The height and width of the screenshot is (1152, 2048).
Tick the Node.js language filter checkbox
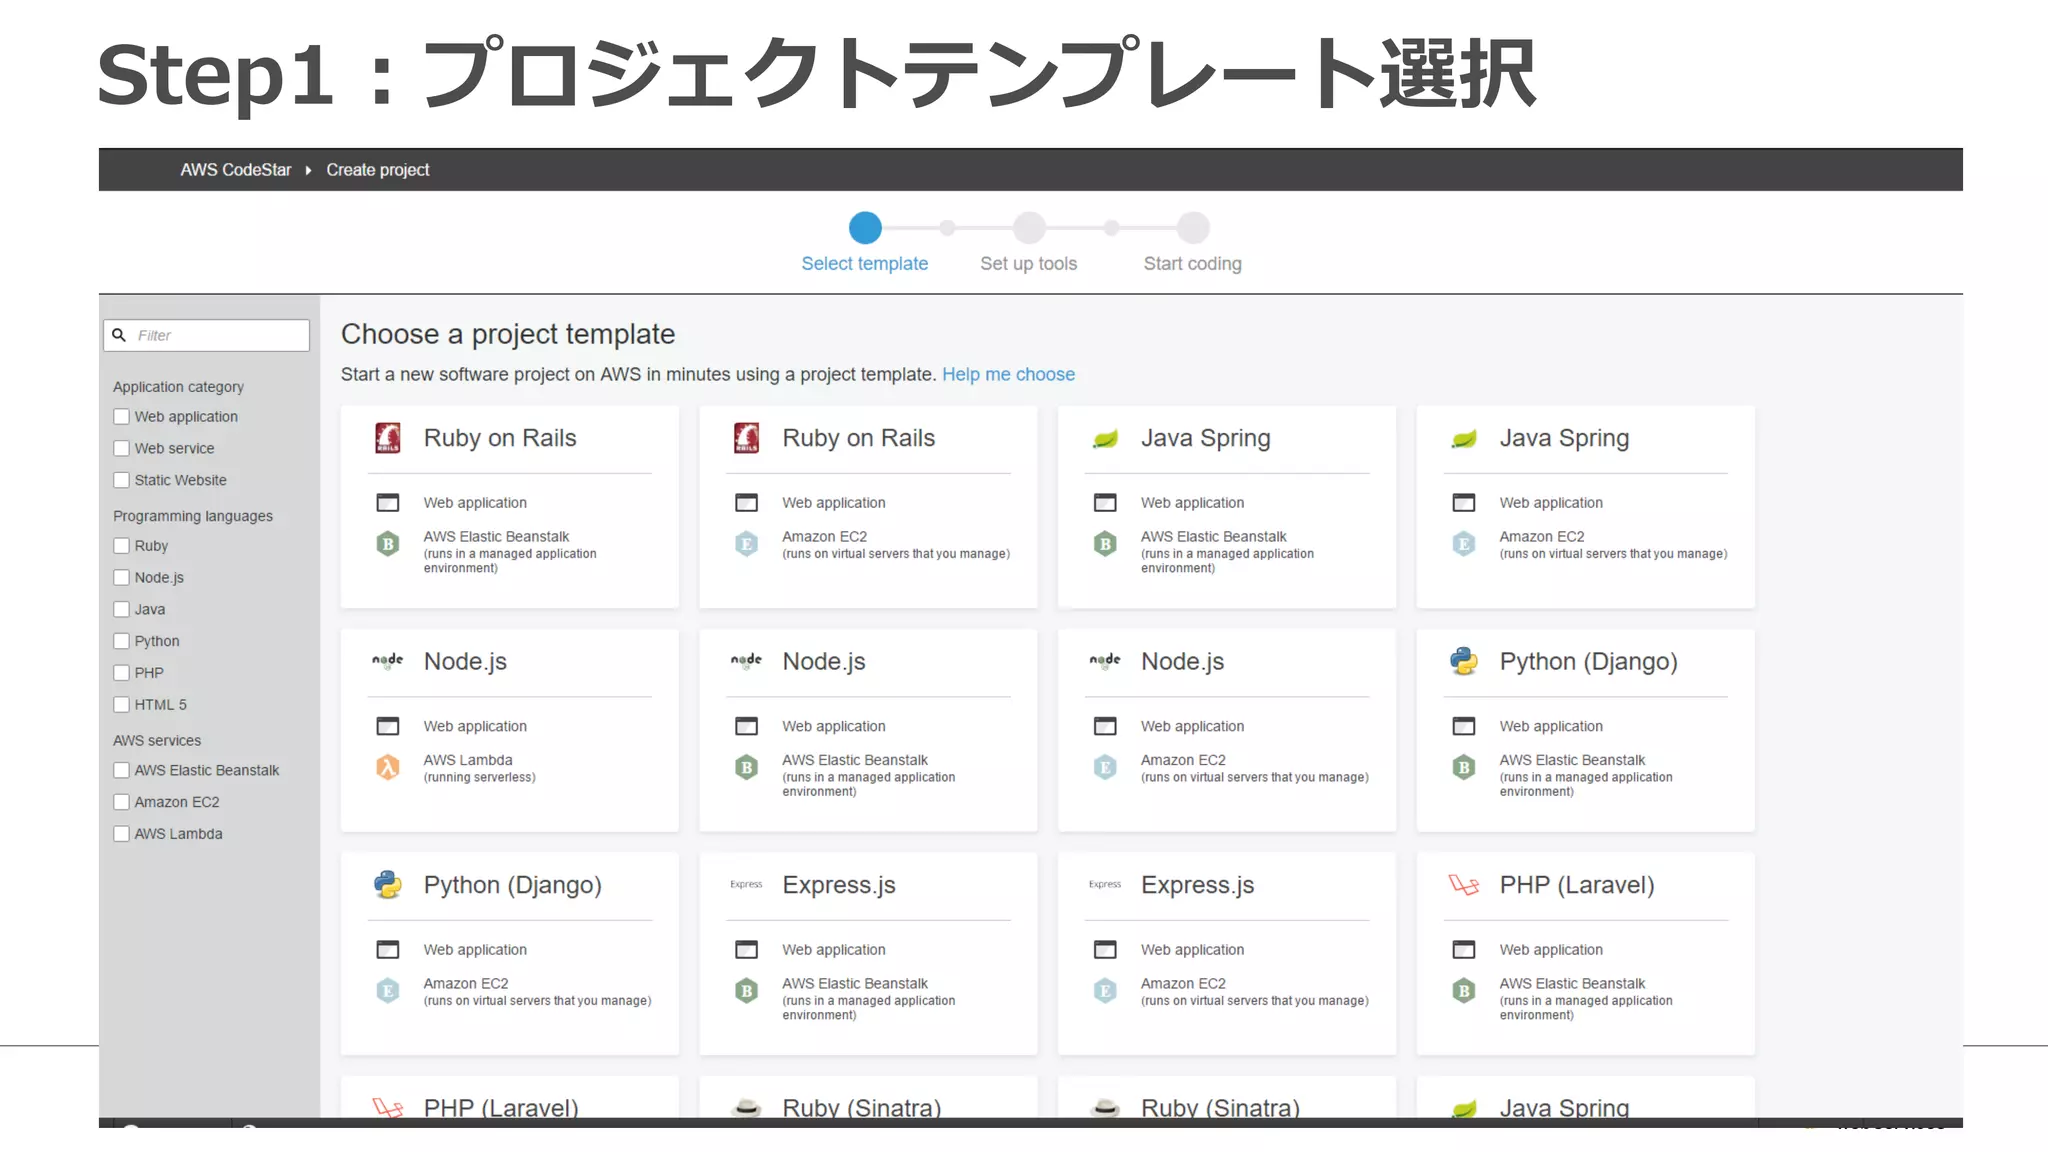tap(121, 577)
